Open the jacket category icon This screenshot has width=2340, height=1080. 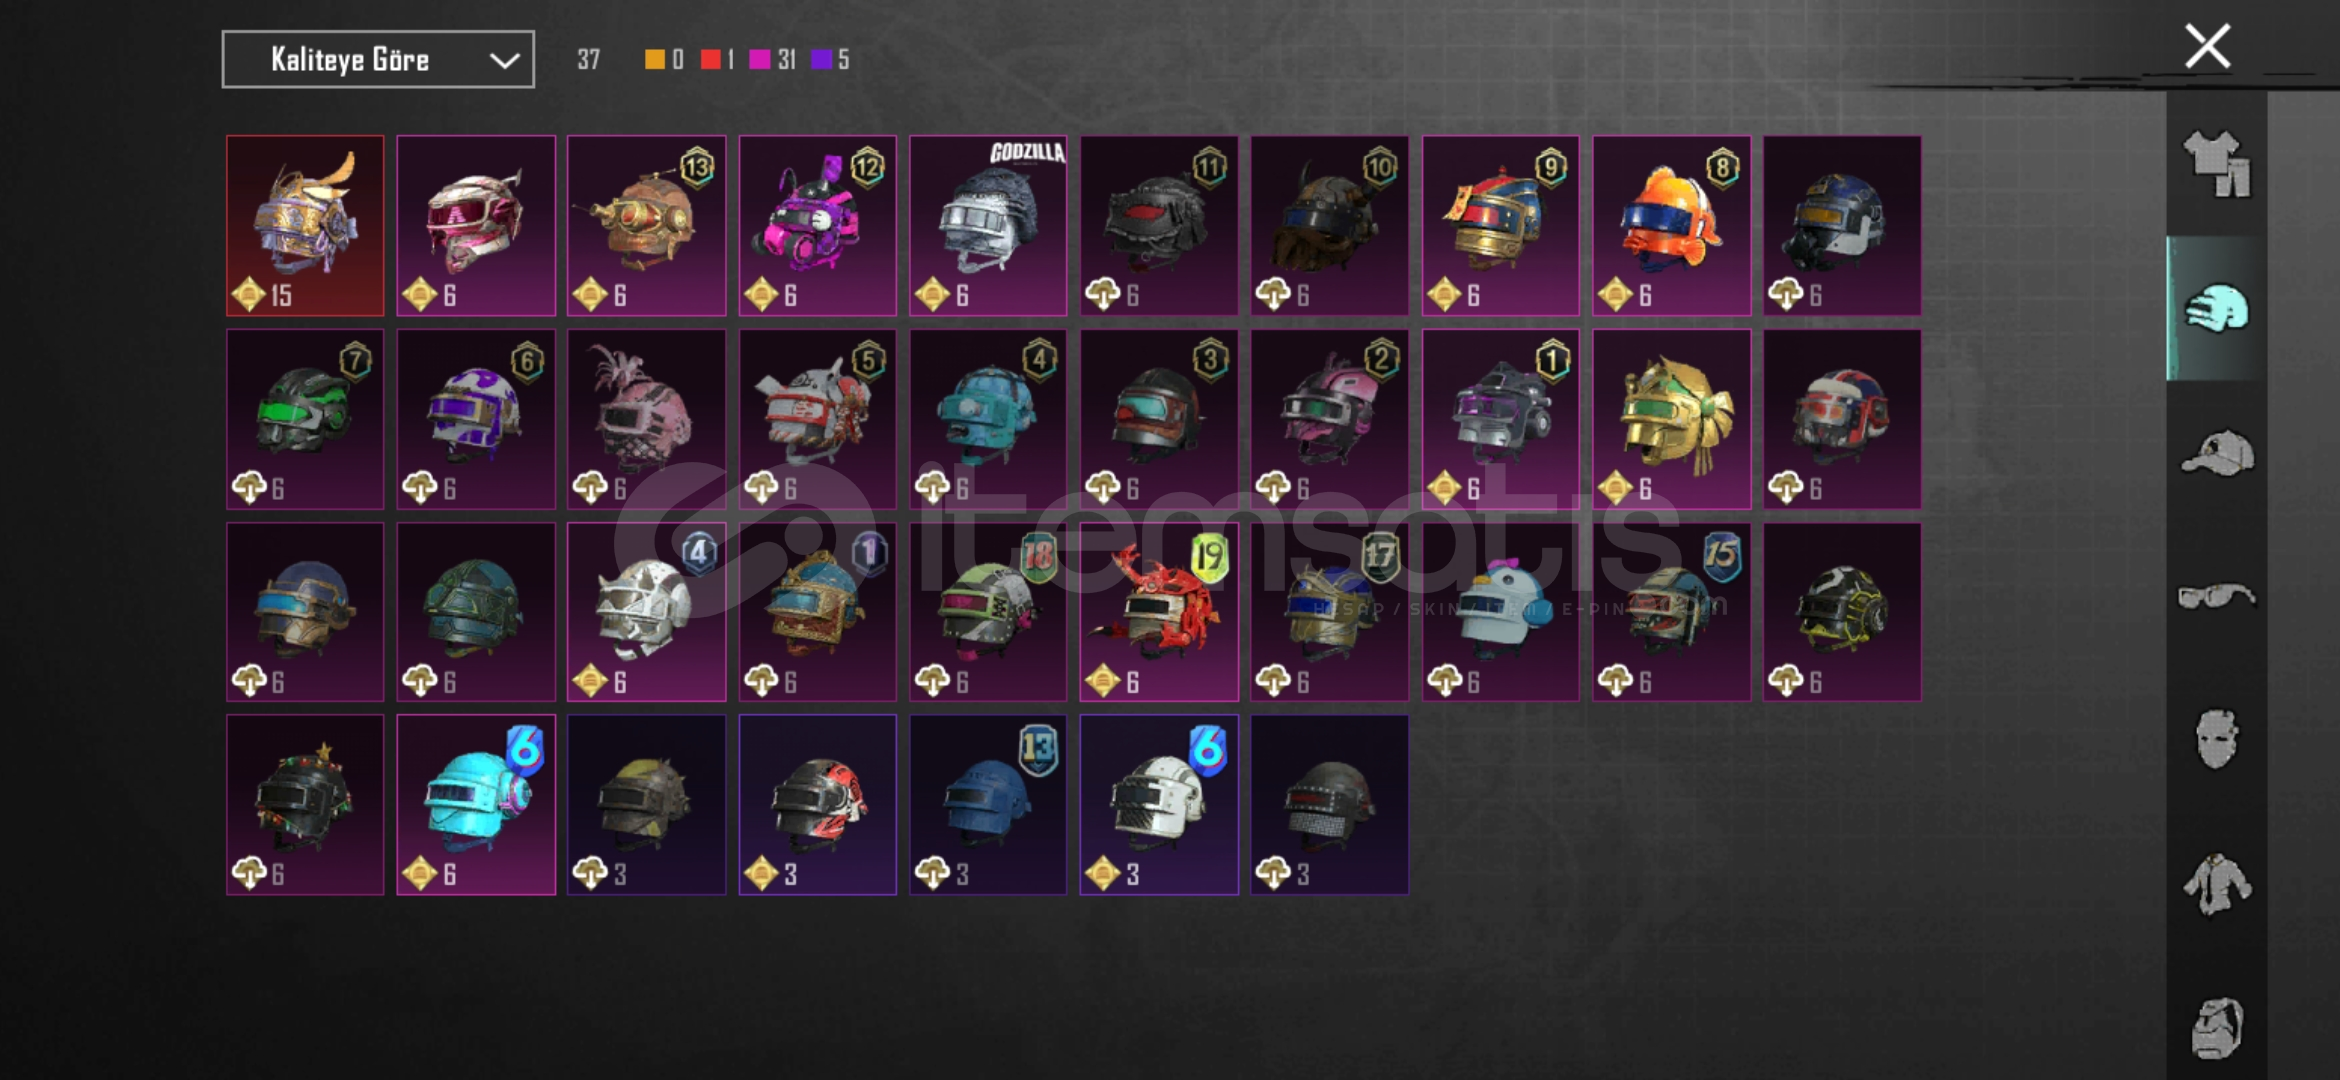[2217, 884]
